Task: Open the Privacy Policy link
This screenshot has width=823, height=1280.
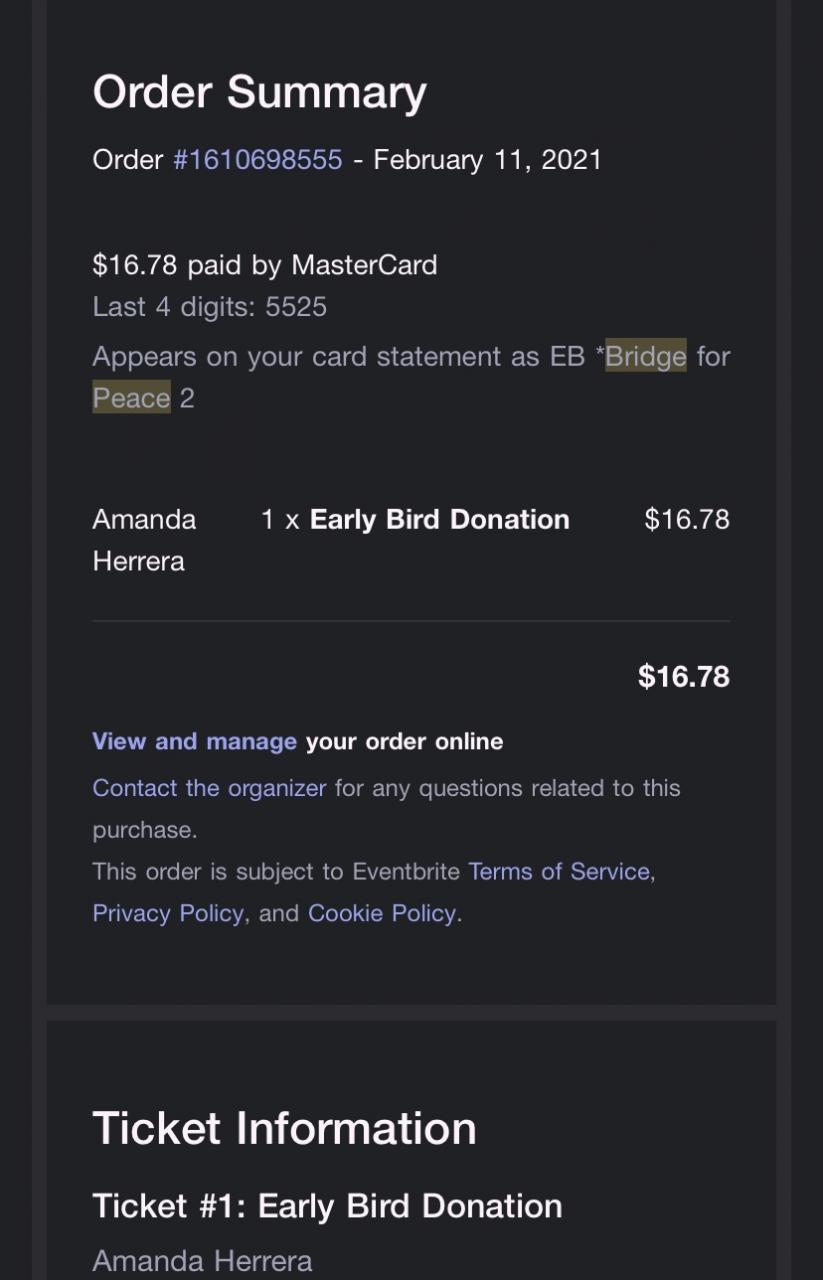Action: coord(167,913)
